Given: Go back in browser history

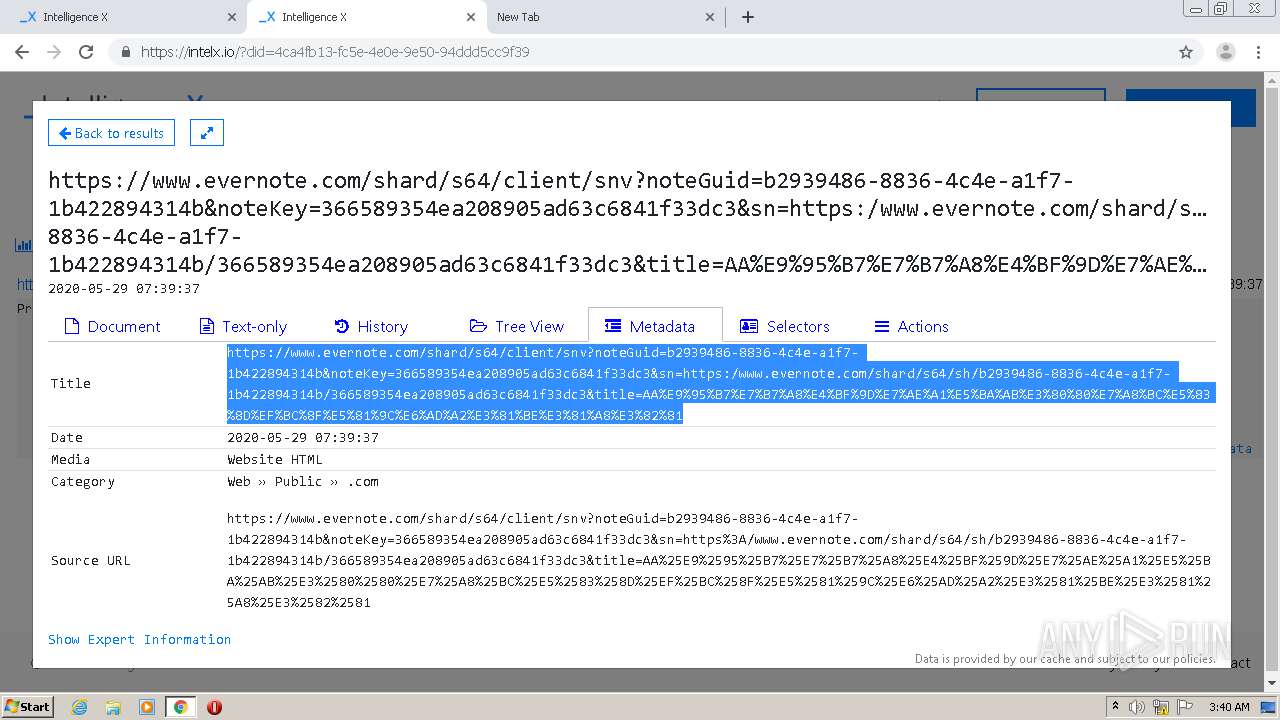Looking at the screenshot, I should pyautogui.click(x=22, y=52).
